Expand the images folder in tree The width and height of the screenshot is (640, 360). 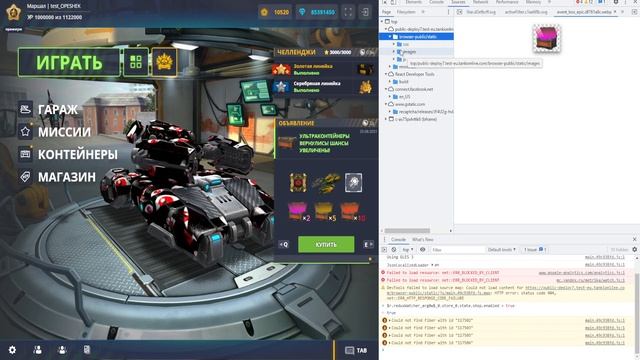[x=394, y=52]
